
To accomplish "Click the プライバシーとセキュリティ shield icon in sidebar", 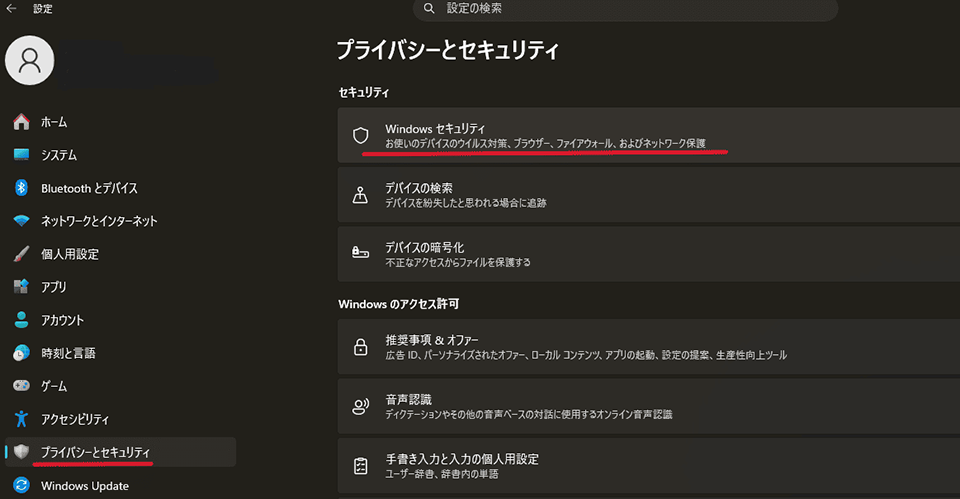I will (21, 452).
